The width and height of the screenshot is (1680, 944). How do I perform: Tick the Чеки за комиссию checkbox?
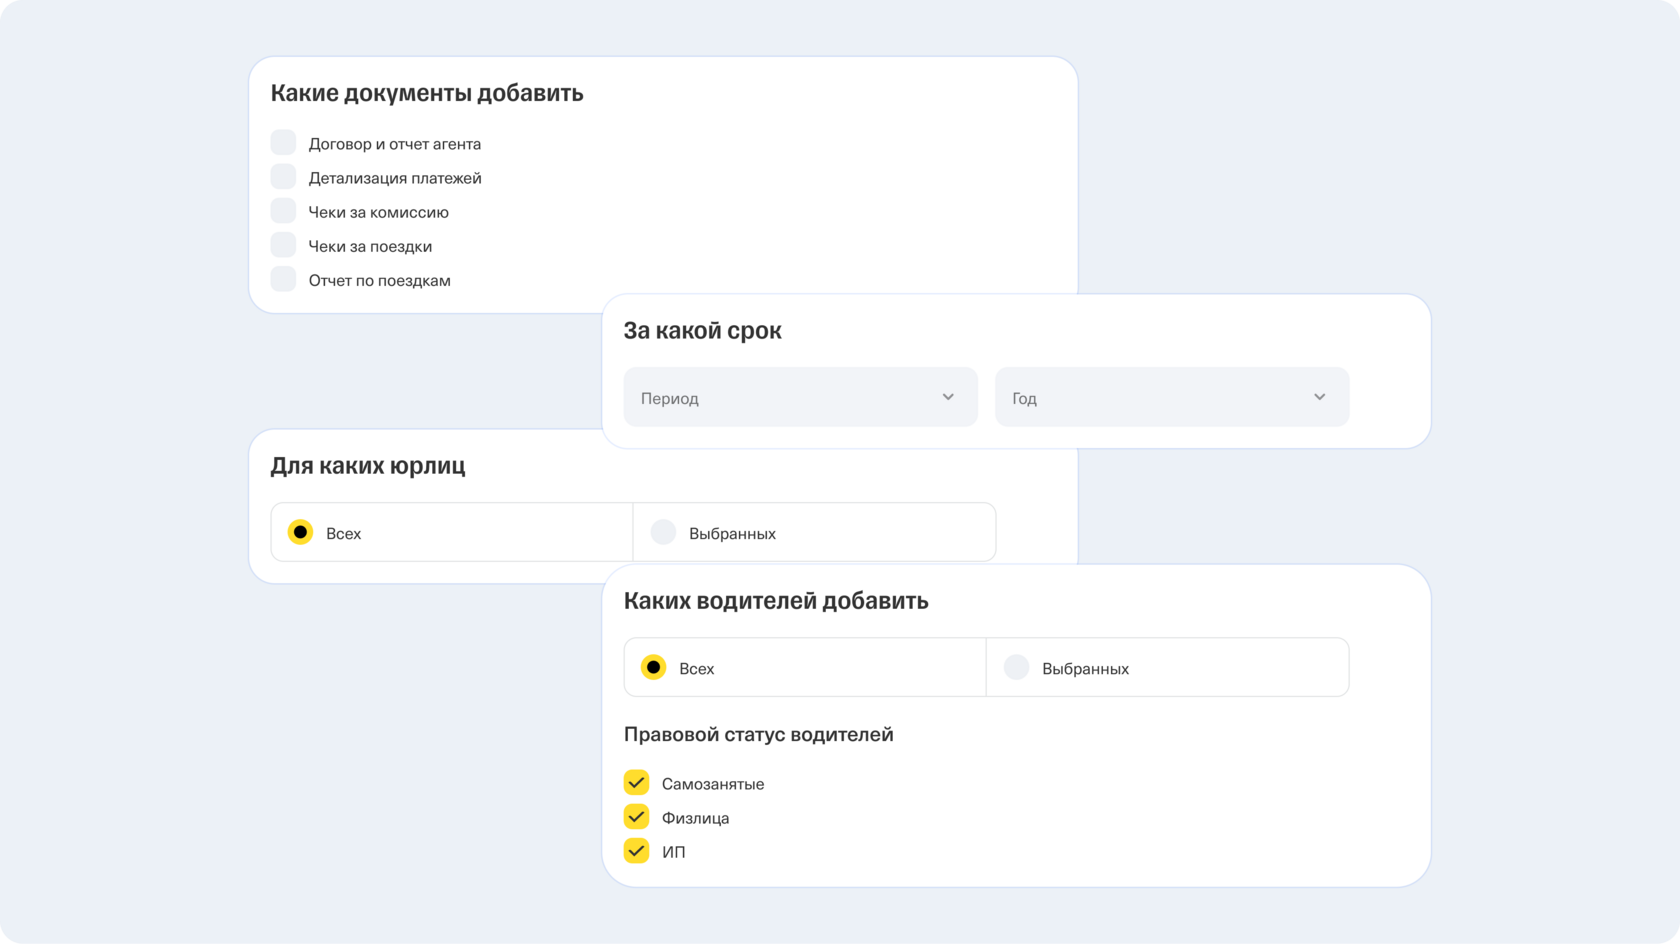click(x=283, y=211)
